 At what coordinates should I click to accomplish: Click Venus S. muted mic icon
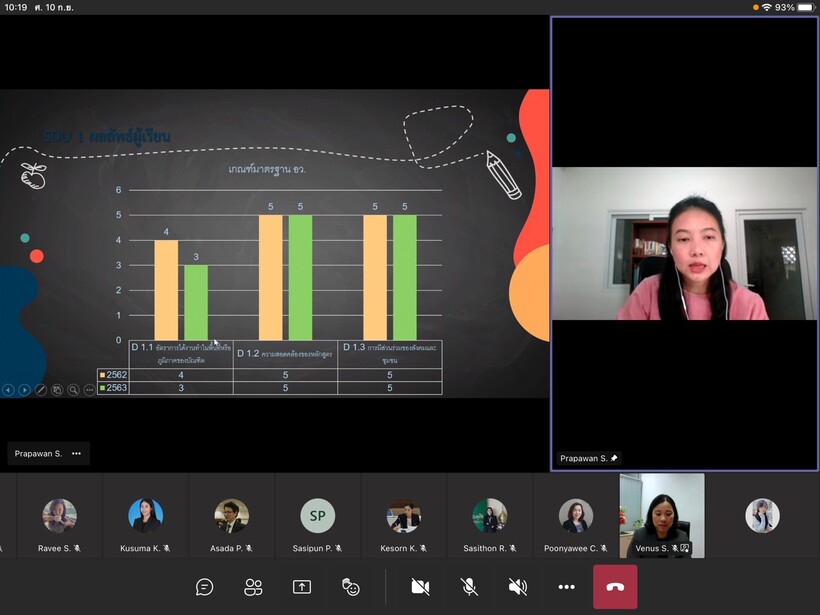675,548
